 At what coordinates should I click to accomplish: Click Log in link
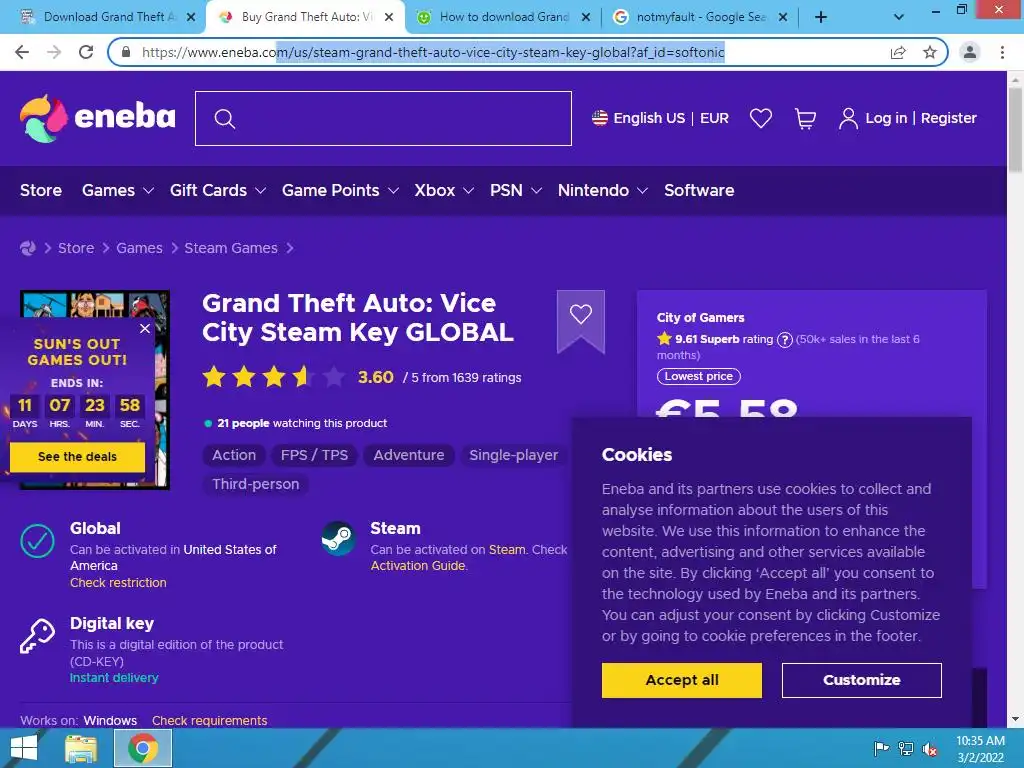886,118
